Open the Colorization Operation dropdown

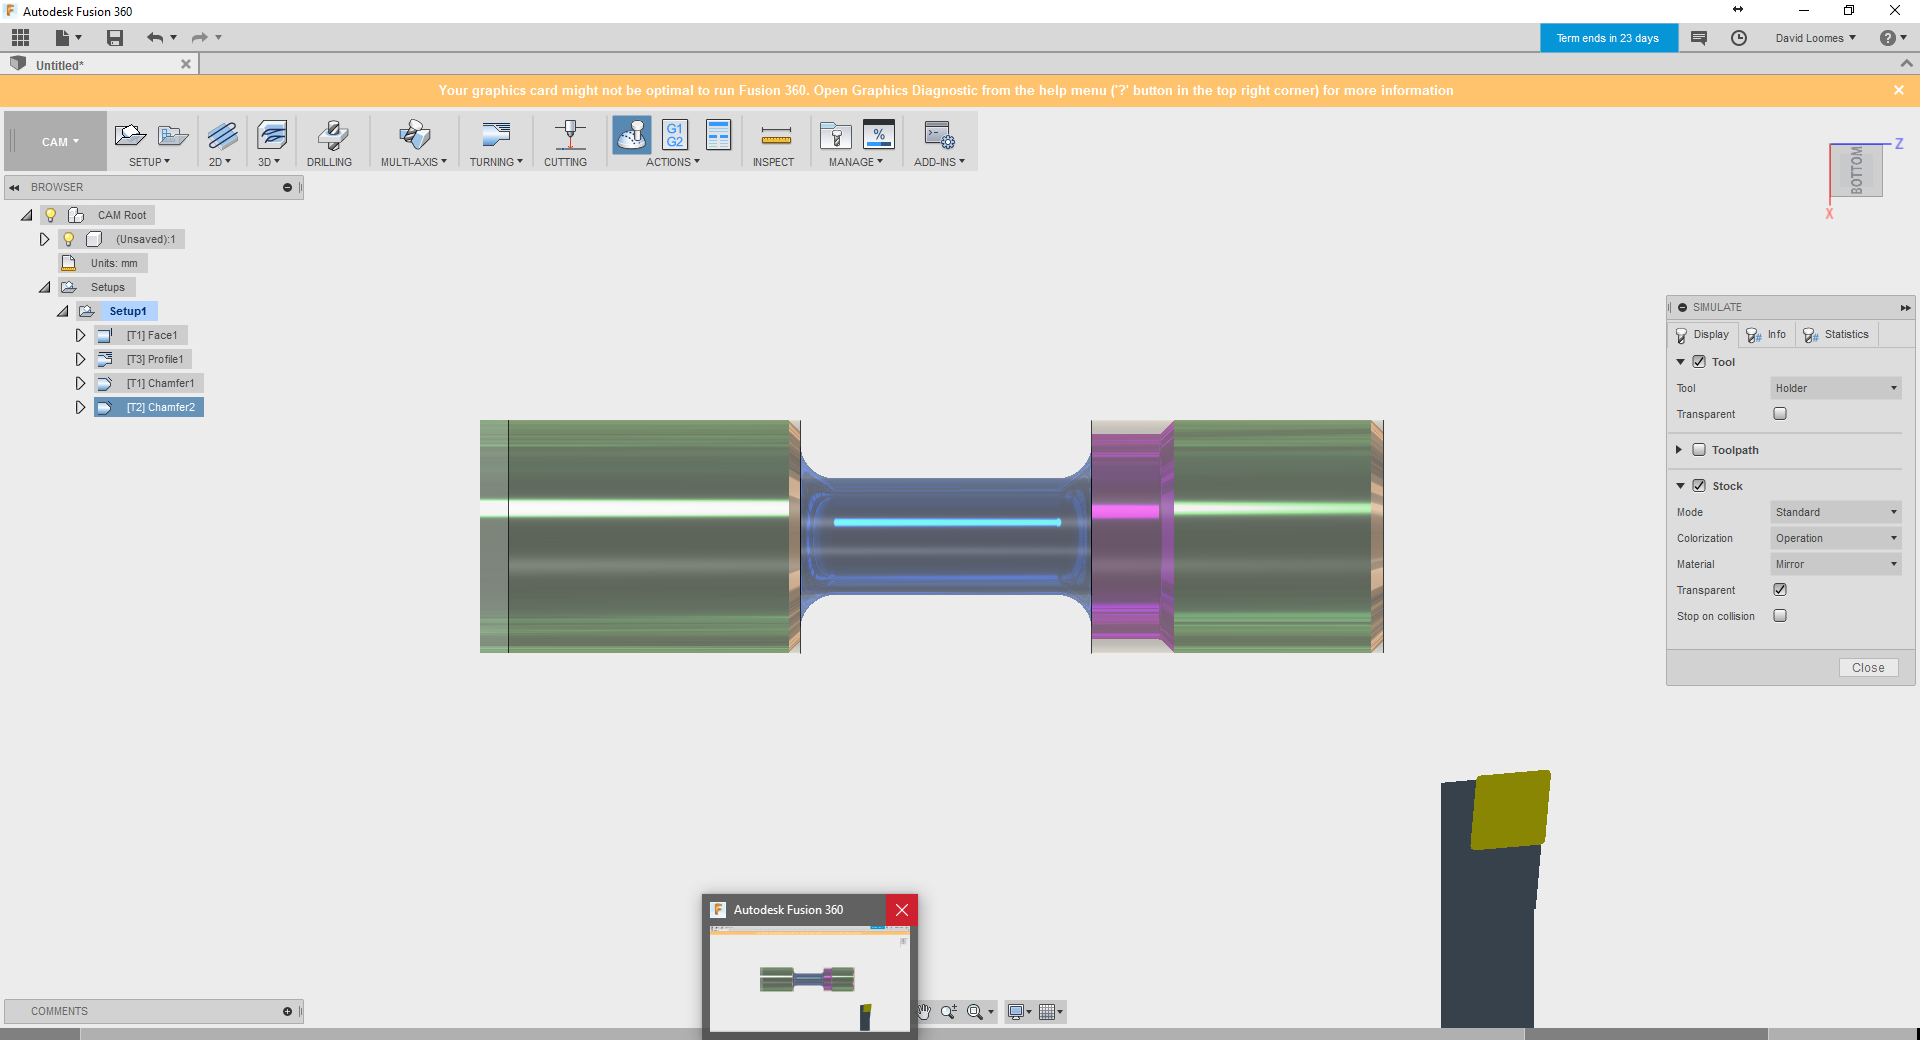(x=1835, y=538)
